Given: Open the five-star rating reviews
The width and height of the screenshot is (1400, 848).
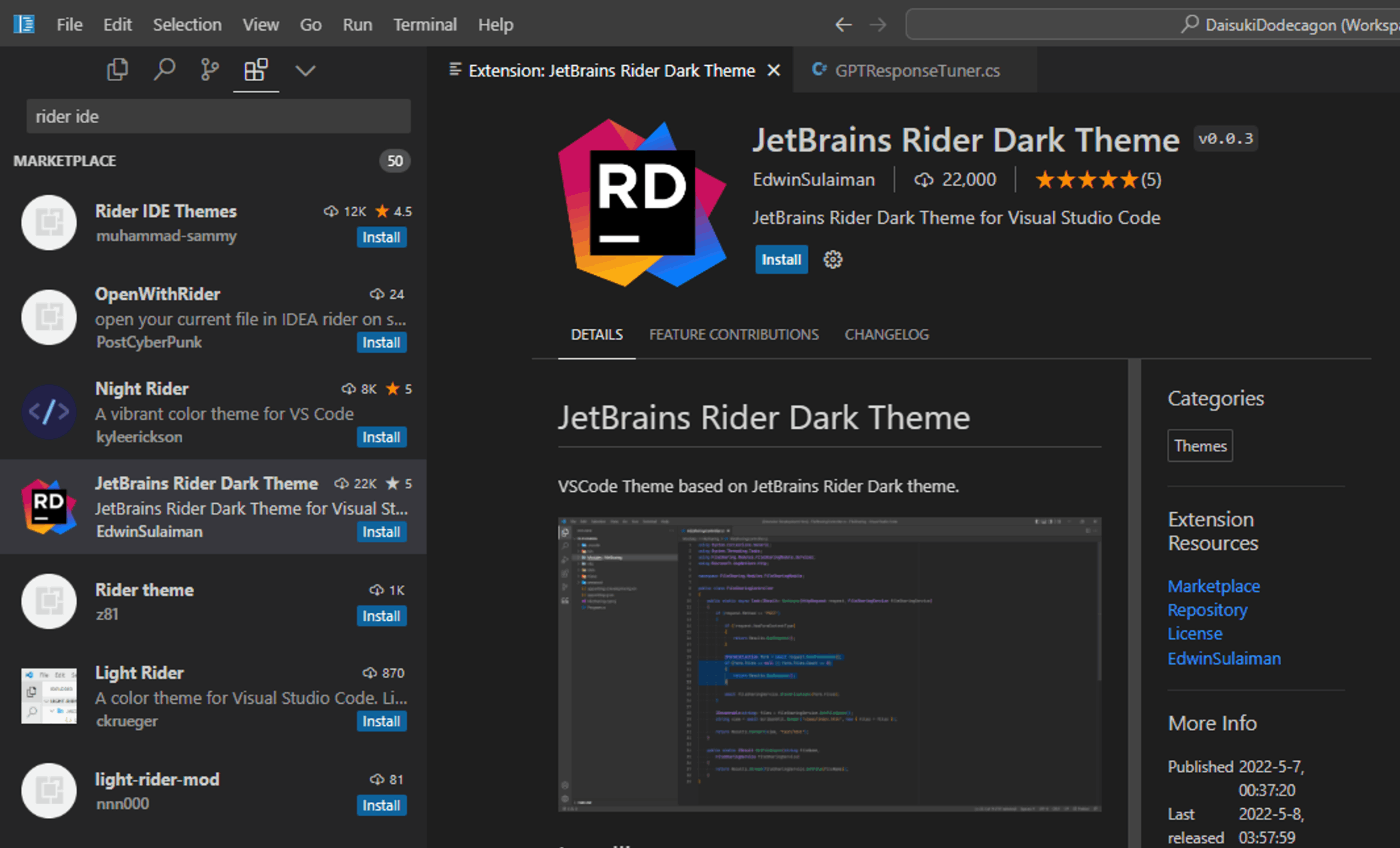Looking at the screenshot, I should tap(1098, 180).
